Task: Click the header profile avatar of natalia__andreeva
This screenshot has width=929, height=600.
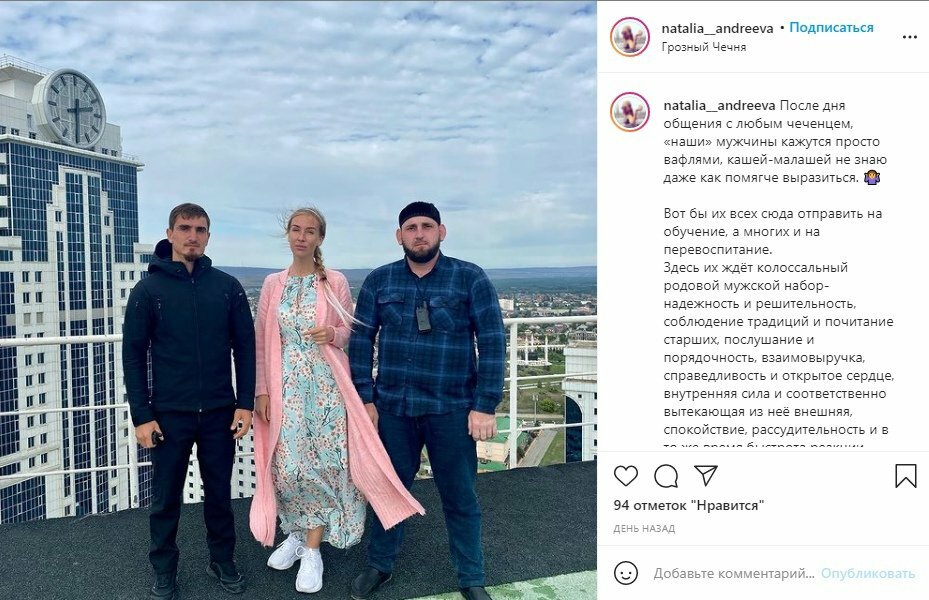Action: click(x=630, y=37)
